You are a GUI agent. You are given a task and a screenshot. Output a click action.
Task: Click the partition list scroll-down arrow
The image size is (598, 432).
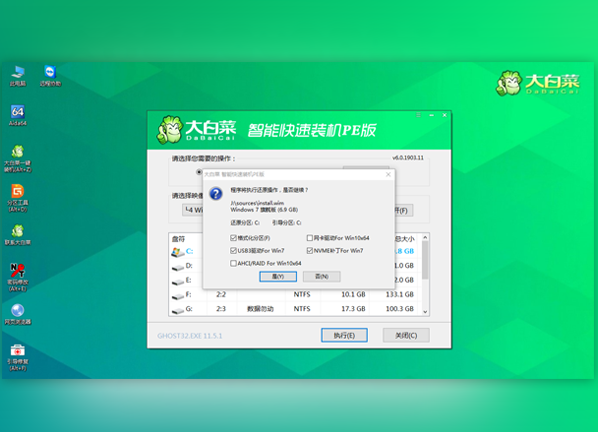click(425, 312)
